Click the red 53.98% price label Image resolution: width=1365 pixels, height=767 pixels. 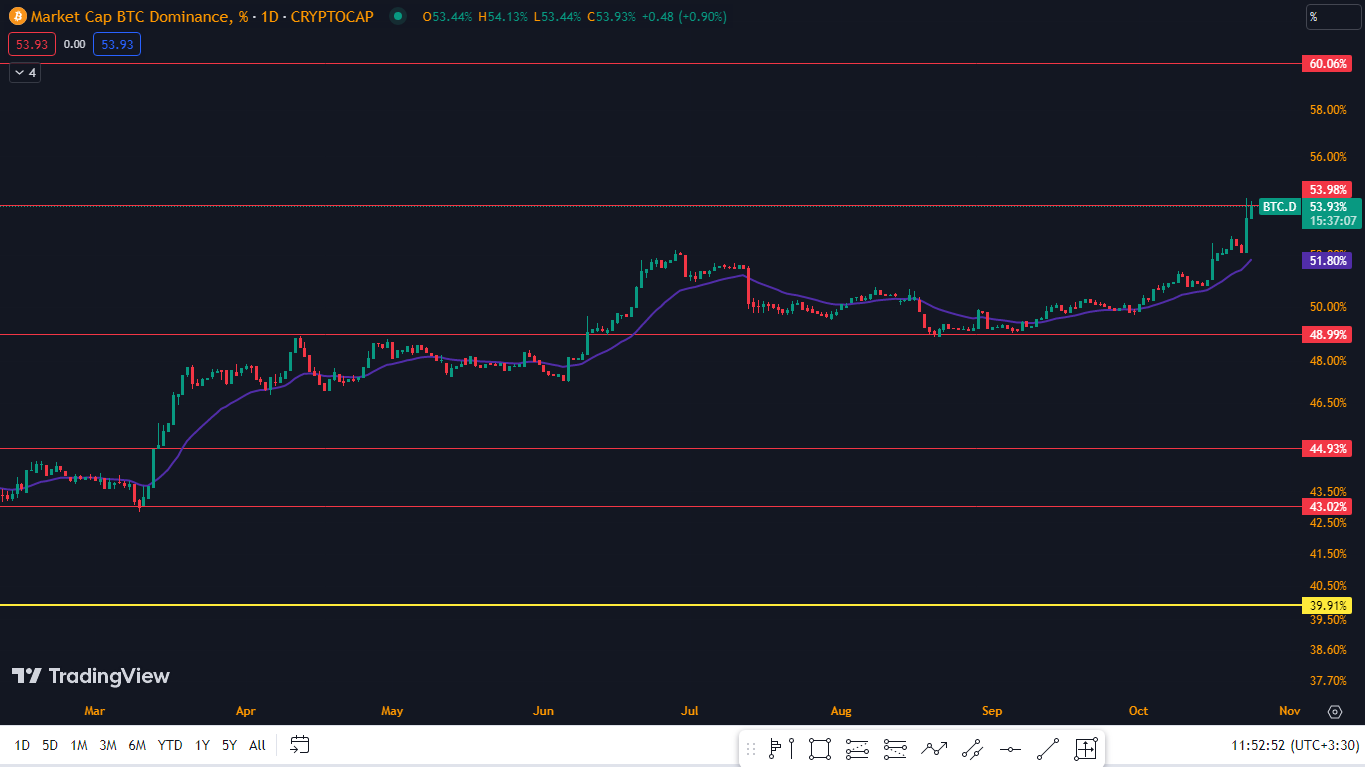1329,189
